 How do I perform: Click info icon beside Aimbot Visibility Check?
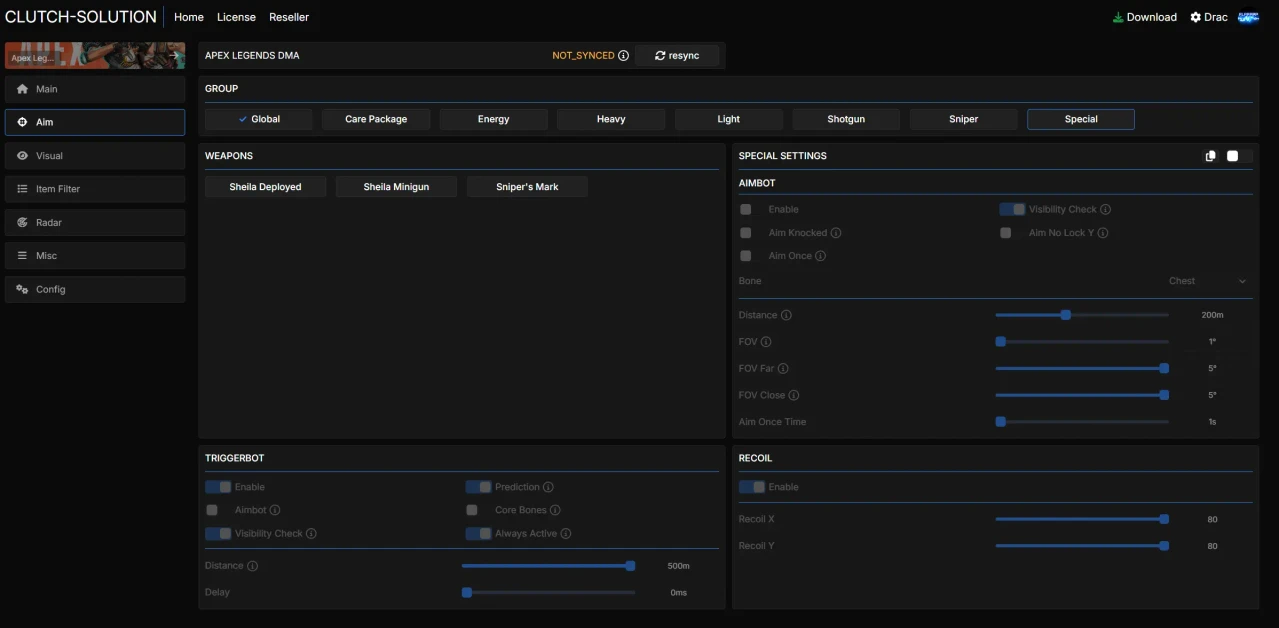pyautogui.click(x=1105, y=210)
